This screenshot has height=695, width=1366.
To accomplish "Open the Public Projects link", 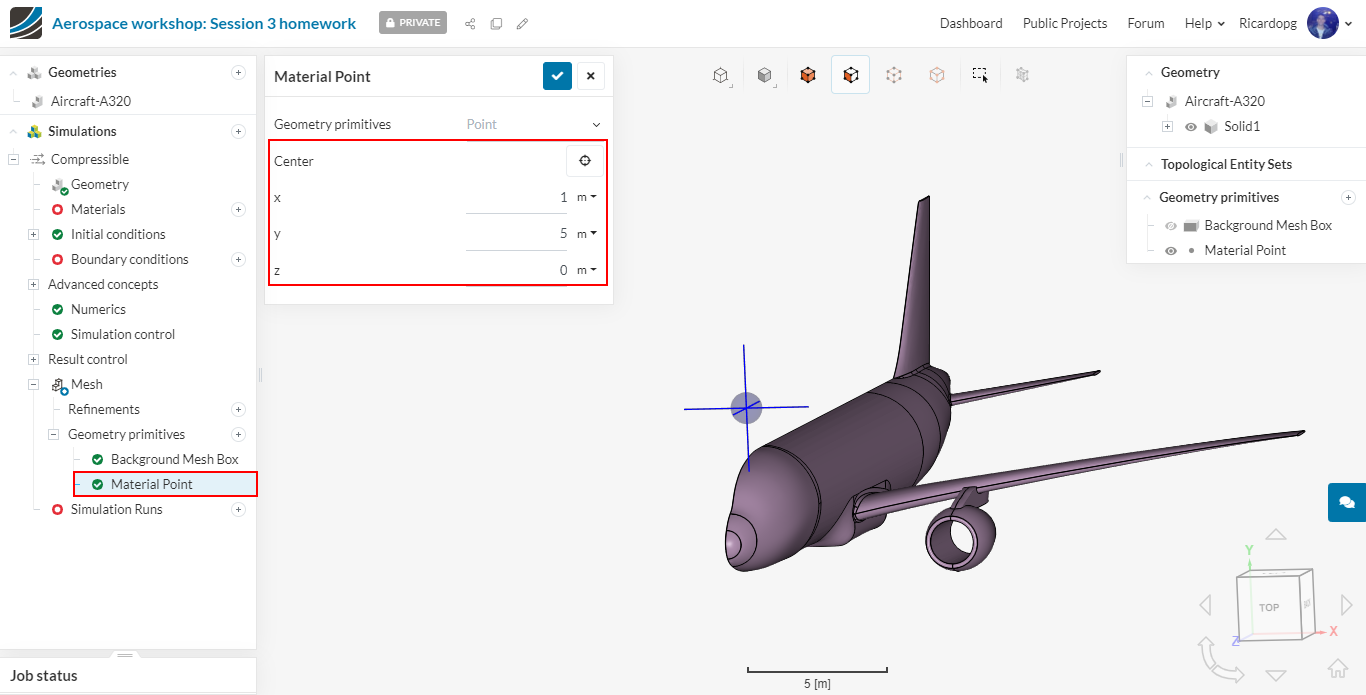I will tap(1064, 24).
